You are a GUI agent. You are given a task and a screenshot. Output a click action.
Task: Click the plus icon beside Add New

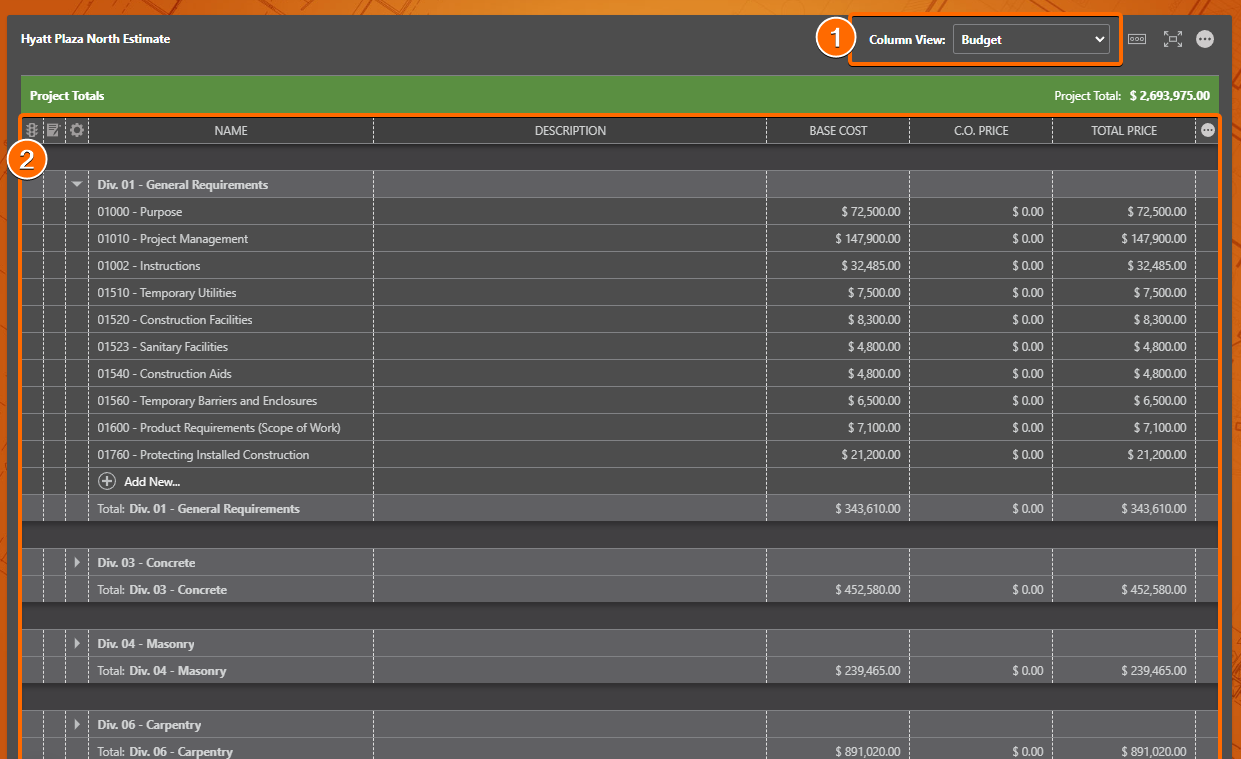click(x=106, y=481)
